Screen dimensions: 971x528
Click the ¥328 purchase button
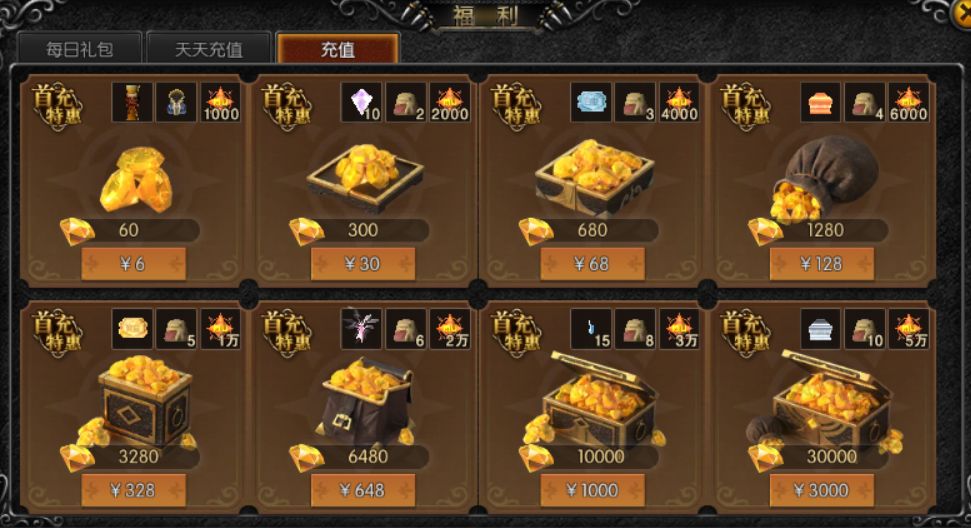133,490
